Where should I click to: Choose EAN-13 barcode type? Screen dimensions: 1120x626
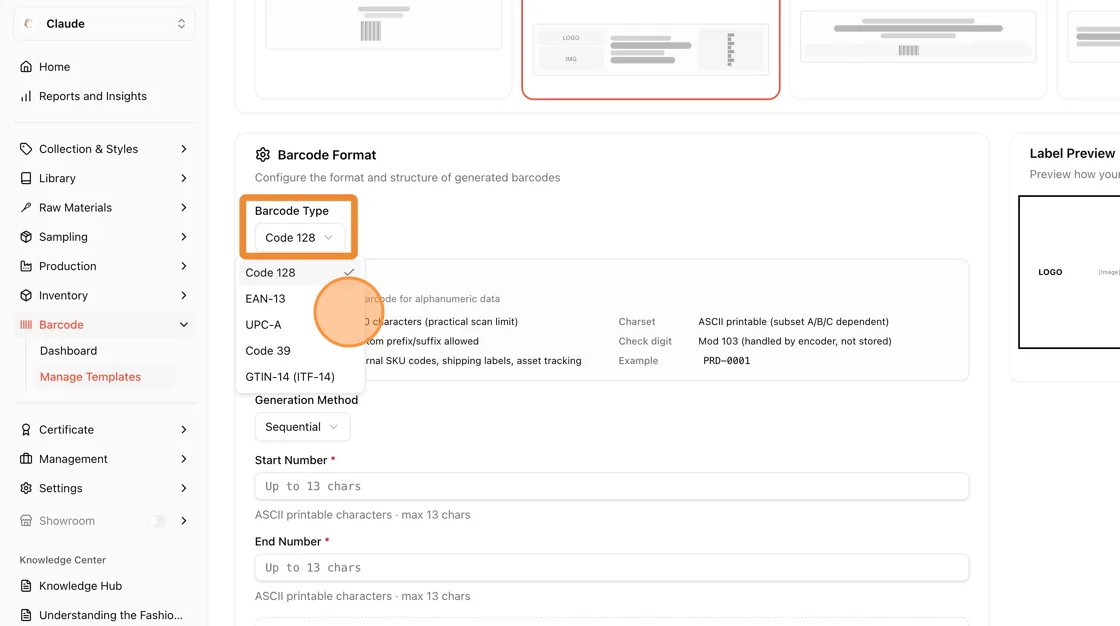[x=300, y=299]
